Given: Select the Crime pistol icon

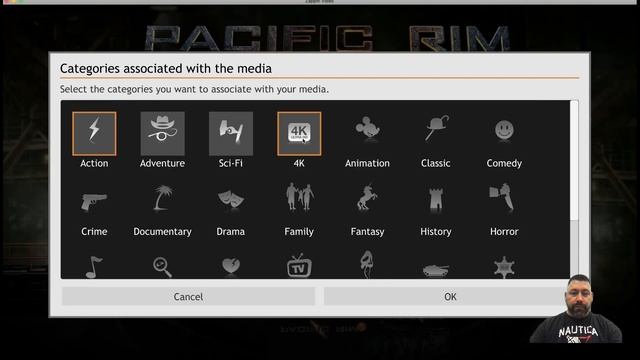Looking at the screenshot, I should click(x=94, y=202).
